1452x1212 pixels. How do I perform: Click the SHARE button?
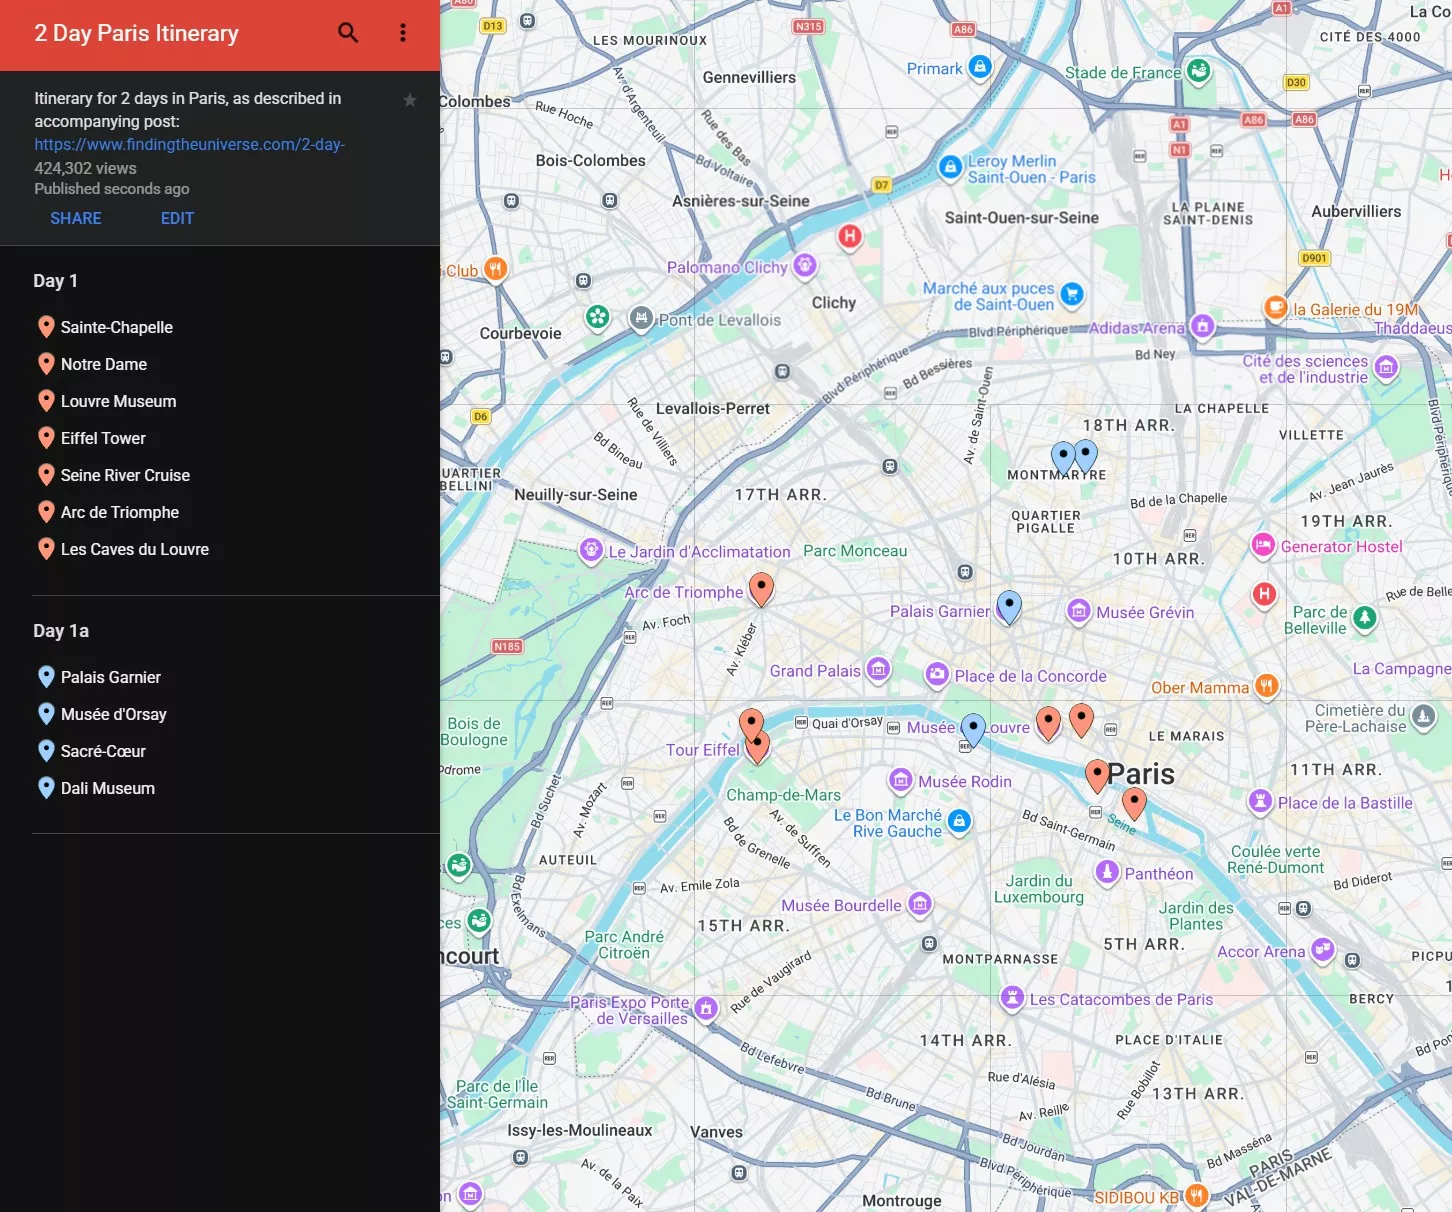pos(76,218)
